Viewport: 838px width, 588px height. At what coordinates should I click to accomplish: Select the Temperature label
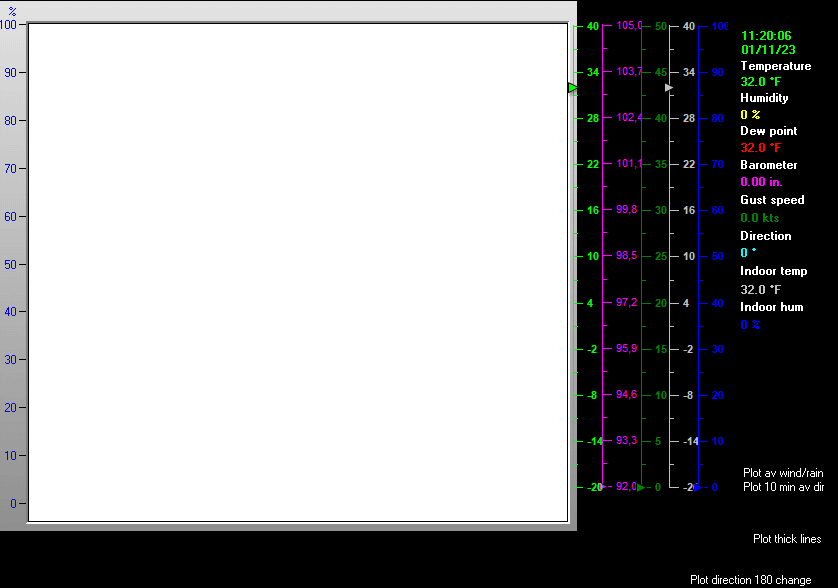point(775,66)
